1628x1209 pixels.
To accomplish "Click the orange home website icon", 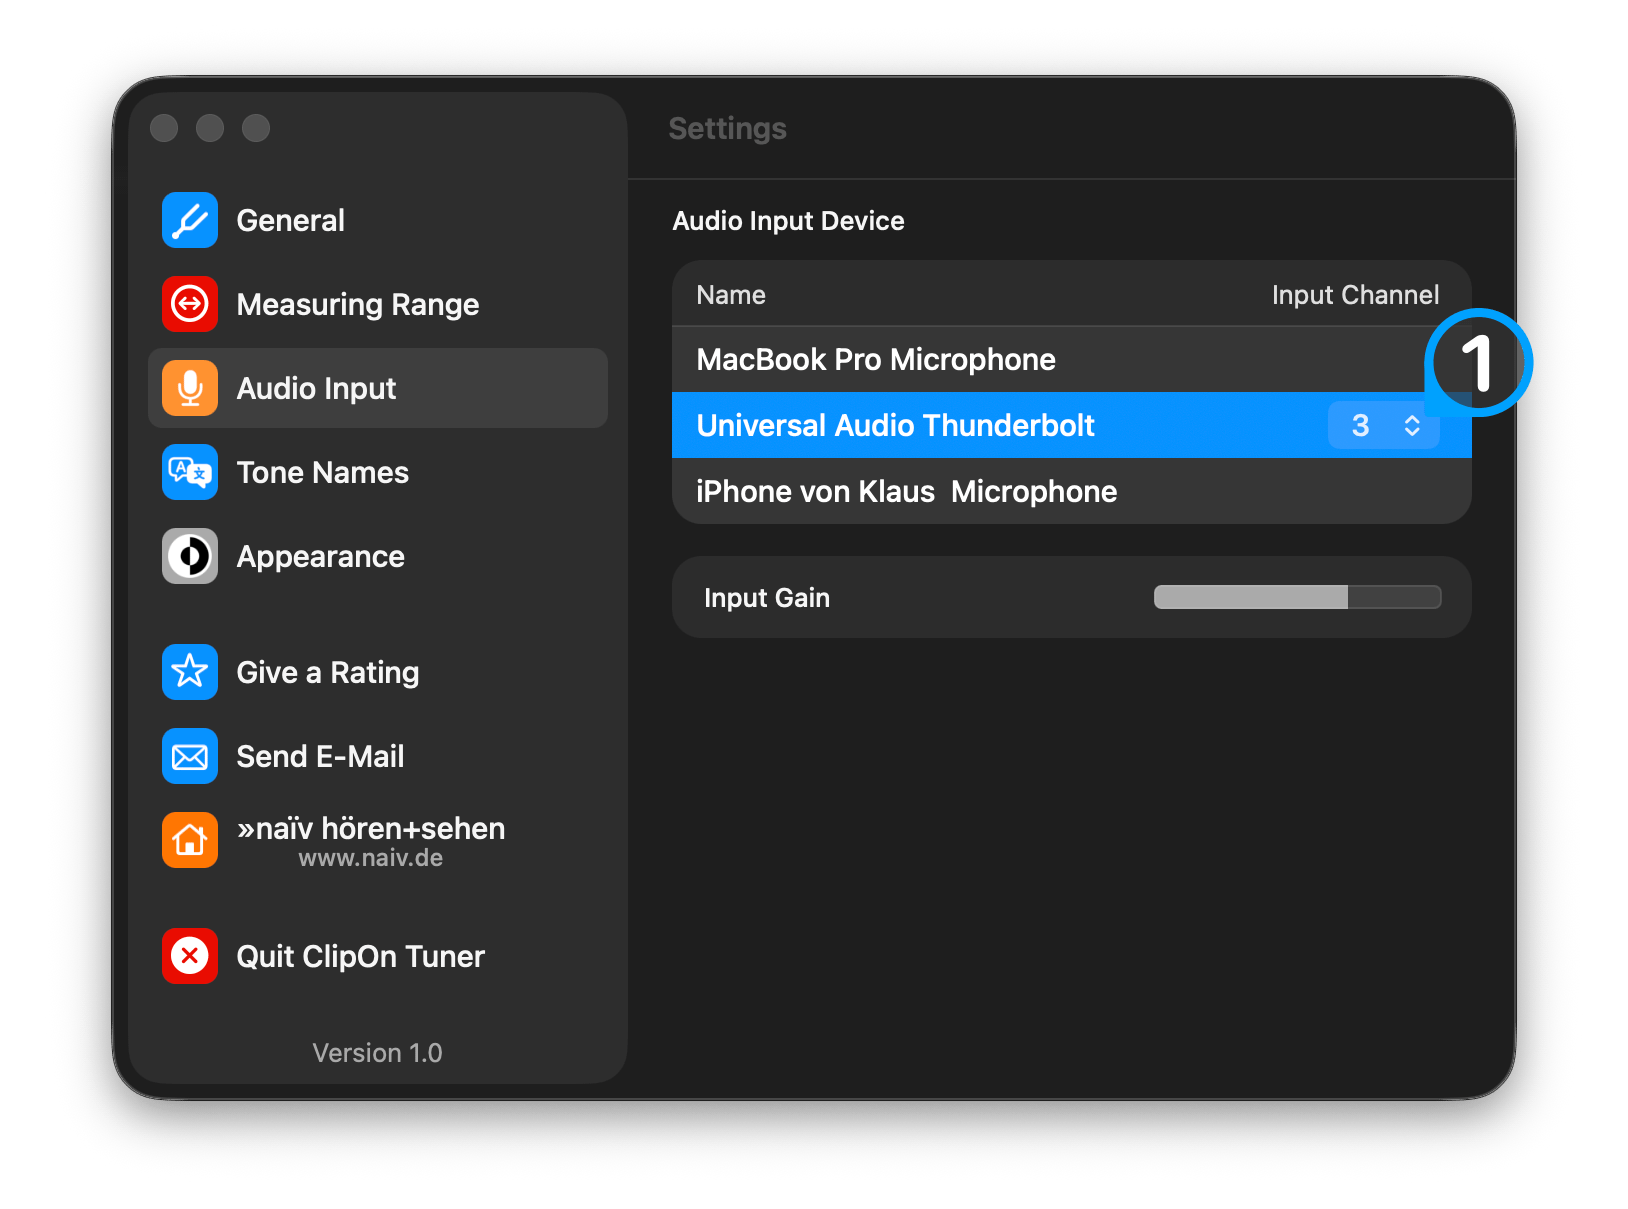I will point(190,840).
